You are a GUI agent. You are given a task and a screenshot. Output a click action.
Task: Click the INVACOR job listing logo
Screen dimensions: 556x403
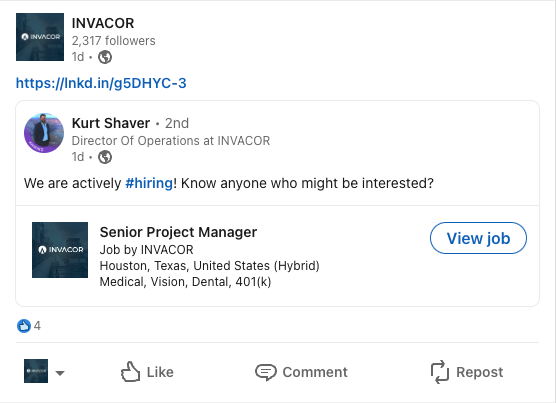[60, 250]
